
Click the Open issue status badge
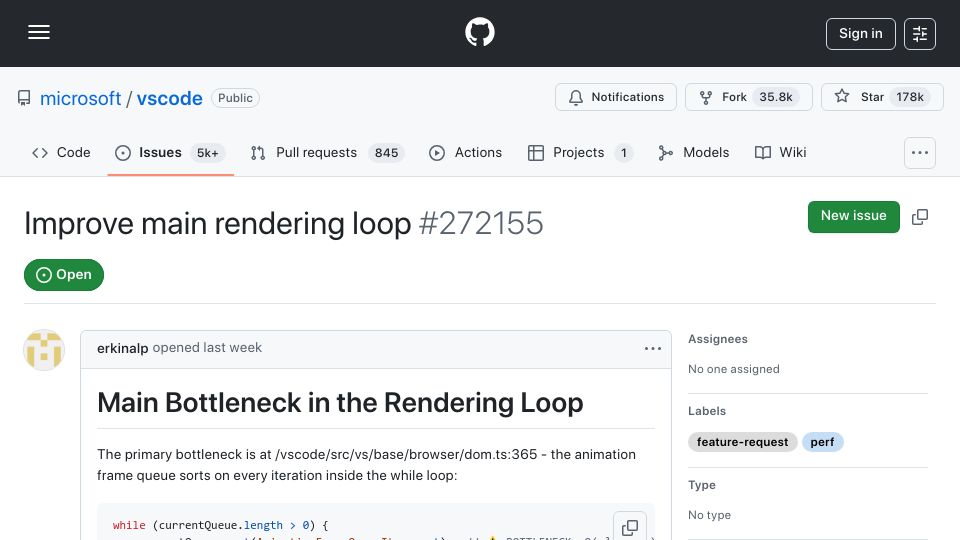point(64,275)
